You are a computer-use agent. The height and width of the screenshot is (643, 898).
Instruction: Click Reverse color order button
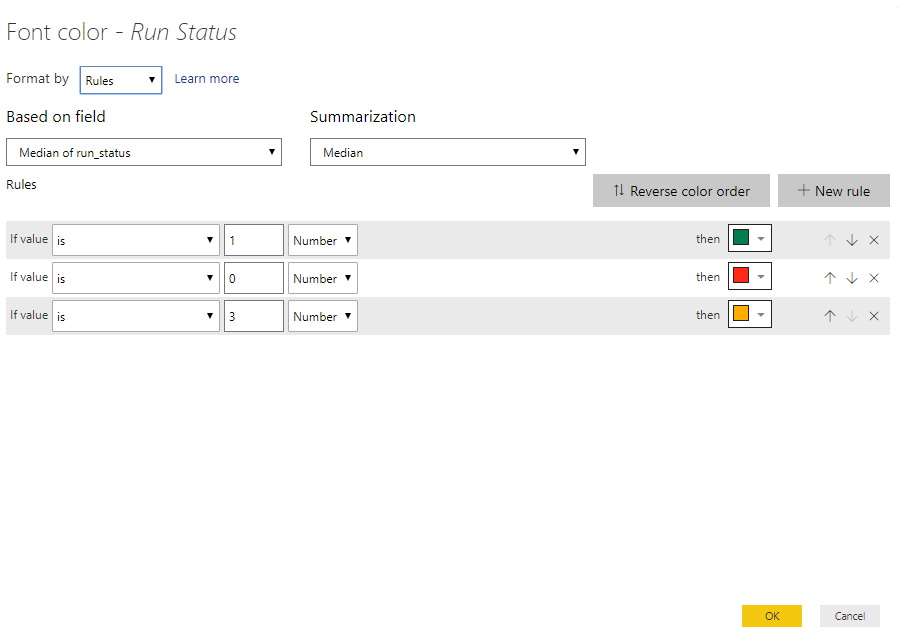click(682, 191)
